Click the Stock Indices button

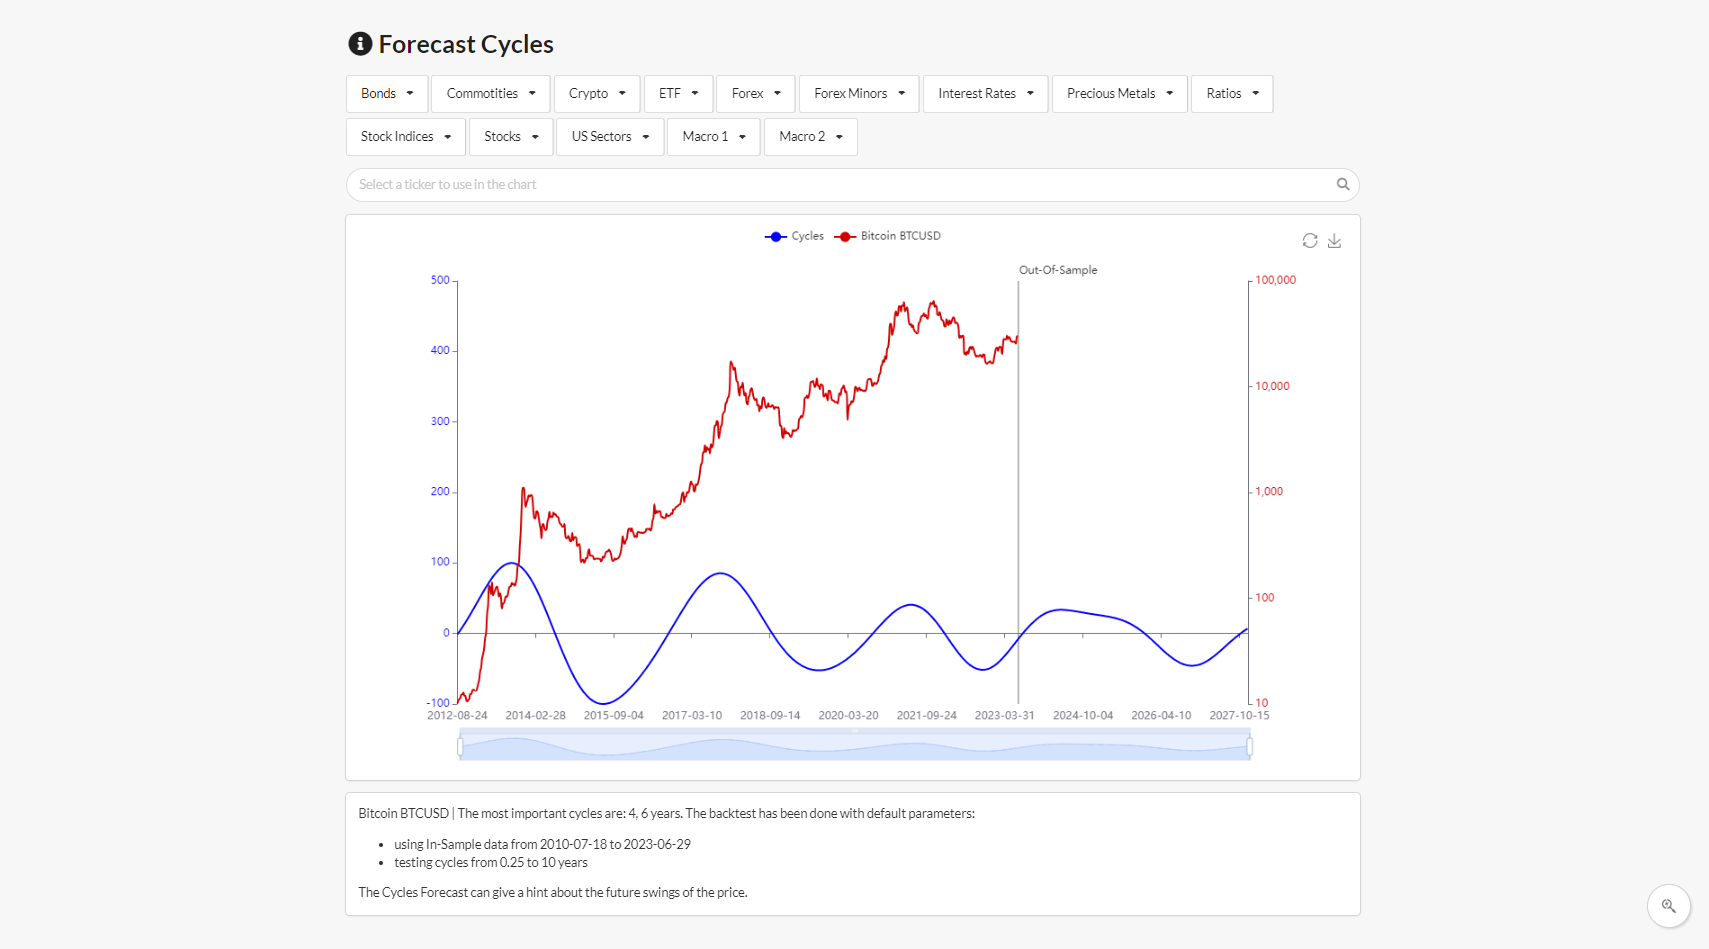coord(405,137)
